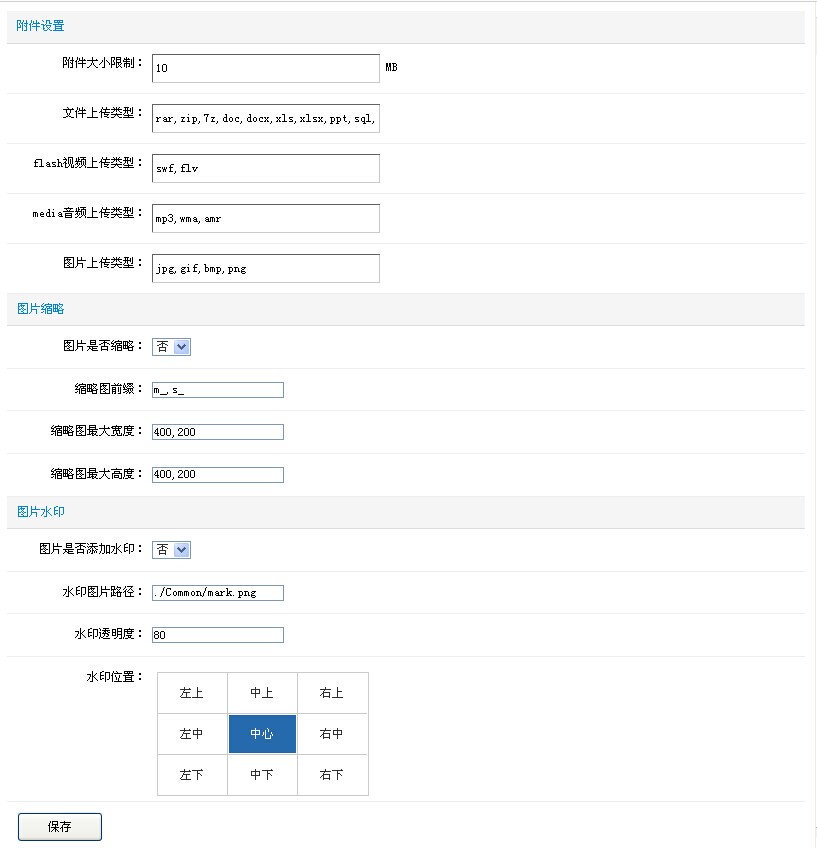Select 中心 highlighted watermark position
Image resolution: width=817 pixels, height=848 pixels.
tap(262, 734)
